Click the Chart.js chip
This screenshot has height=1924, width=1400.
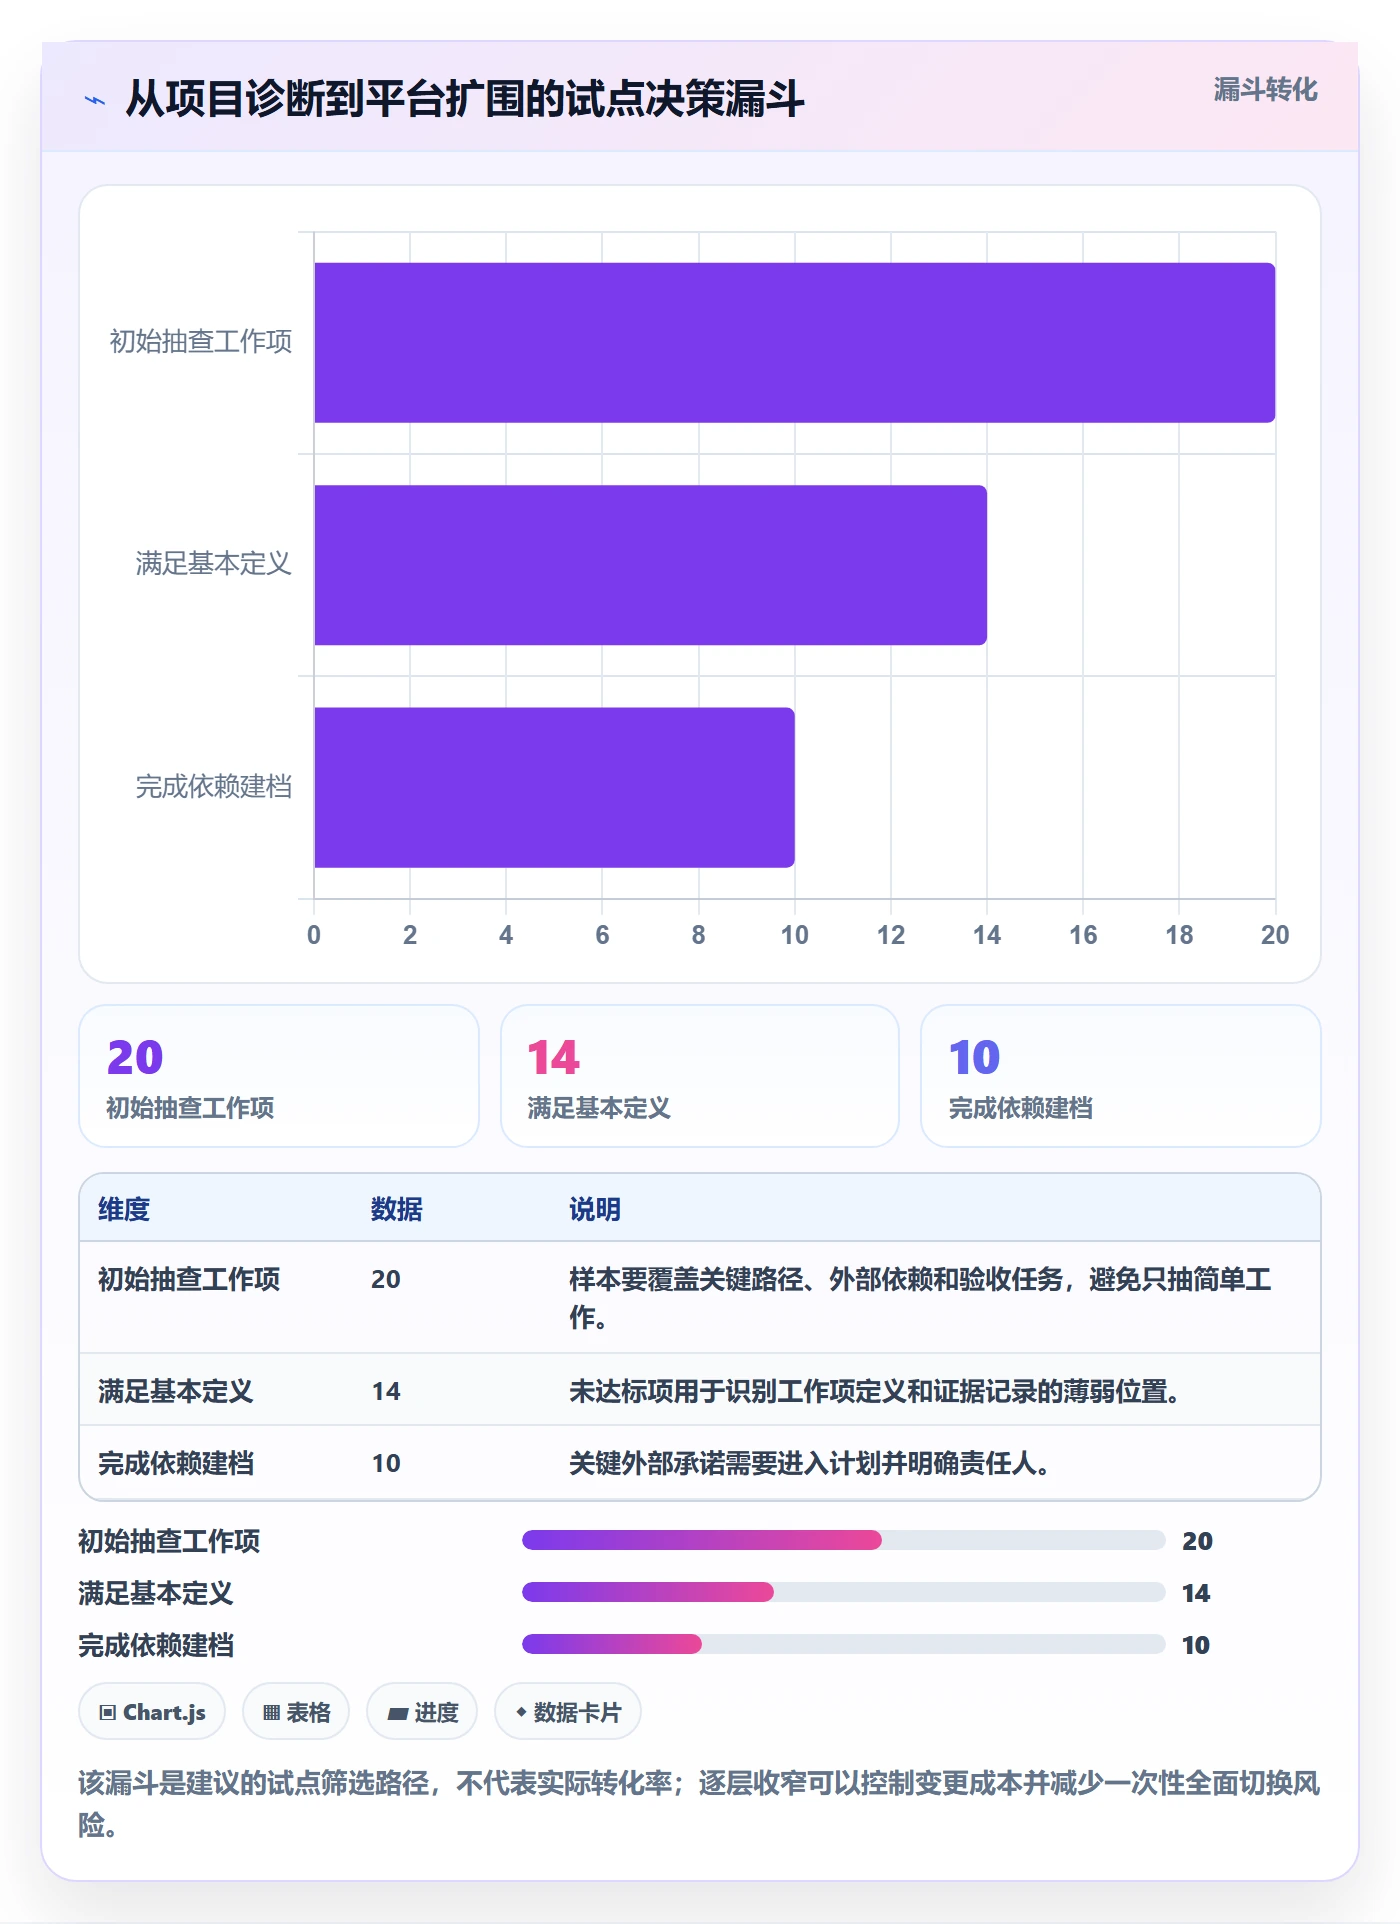(x=152, y=1712)
